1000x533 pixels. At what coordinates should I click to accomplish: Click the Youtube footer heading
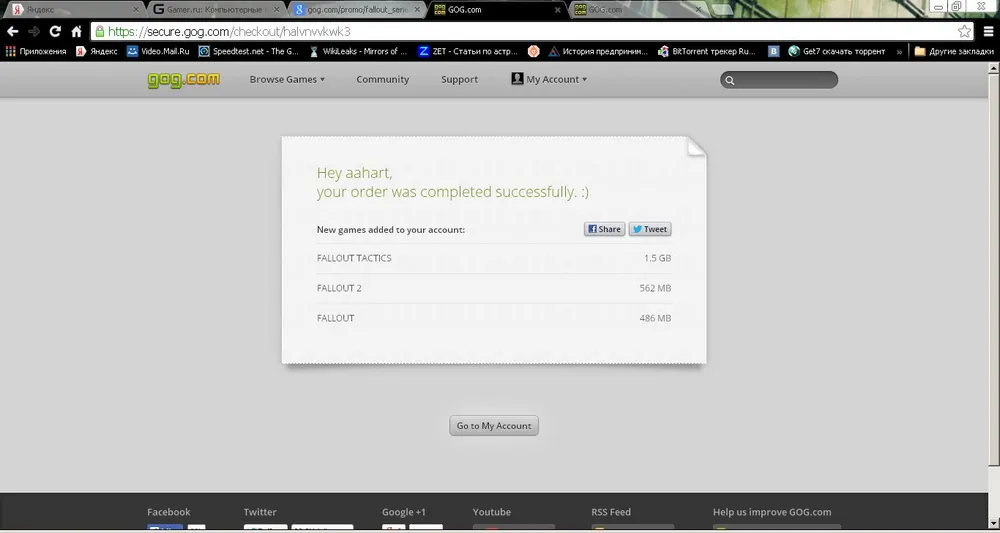(x=492, y=512)
